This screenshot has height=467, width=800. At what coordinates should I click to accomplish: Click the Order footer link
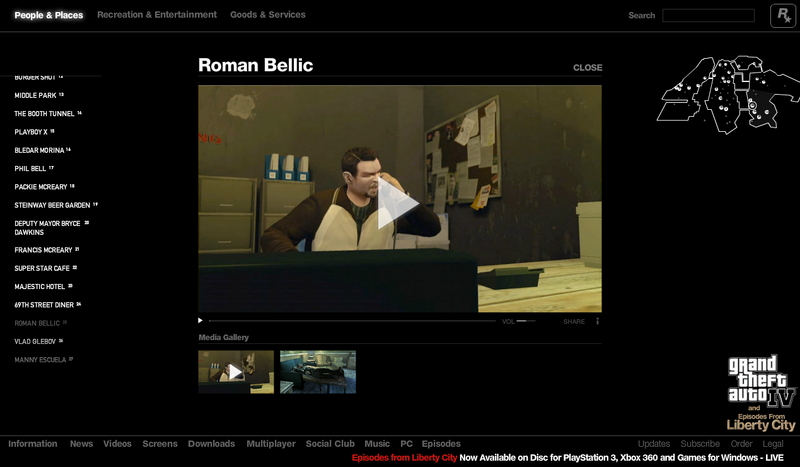tap(741, 444)
